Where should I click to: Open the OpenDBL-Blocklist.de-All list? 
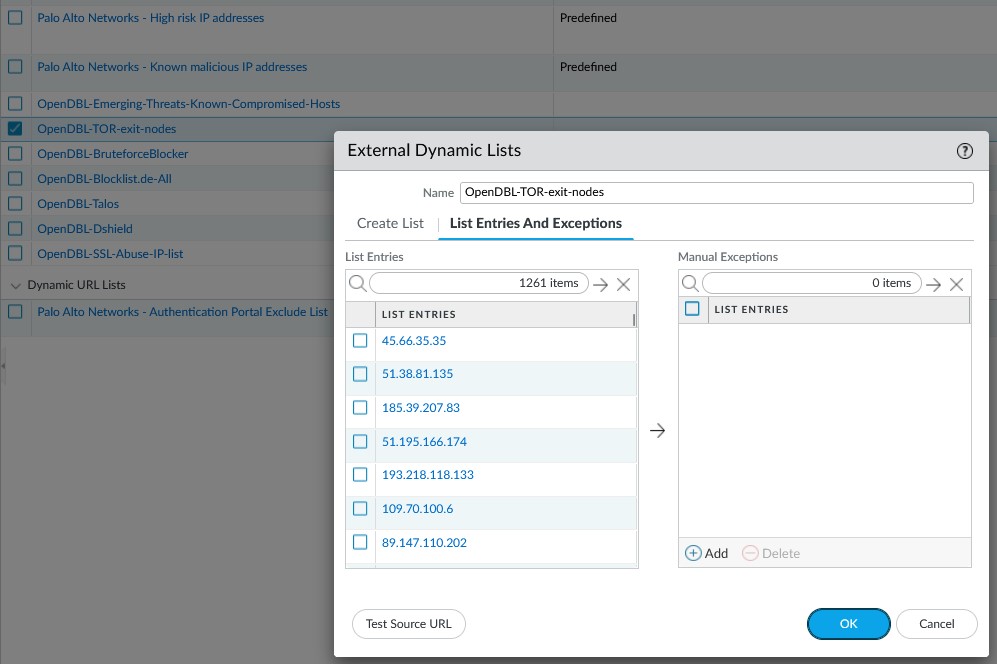point(104,179)
